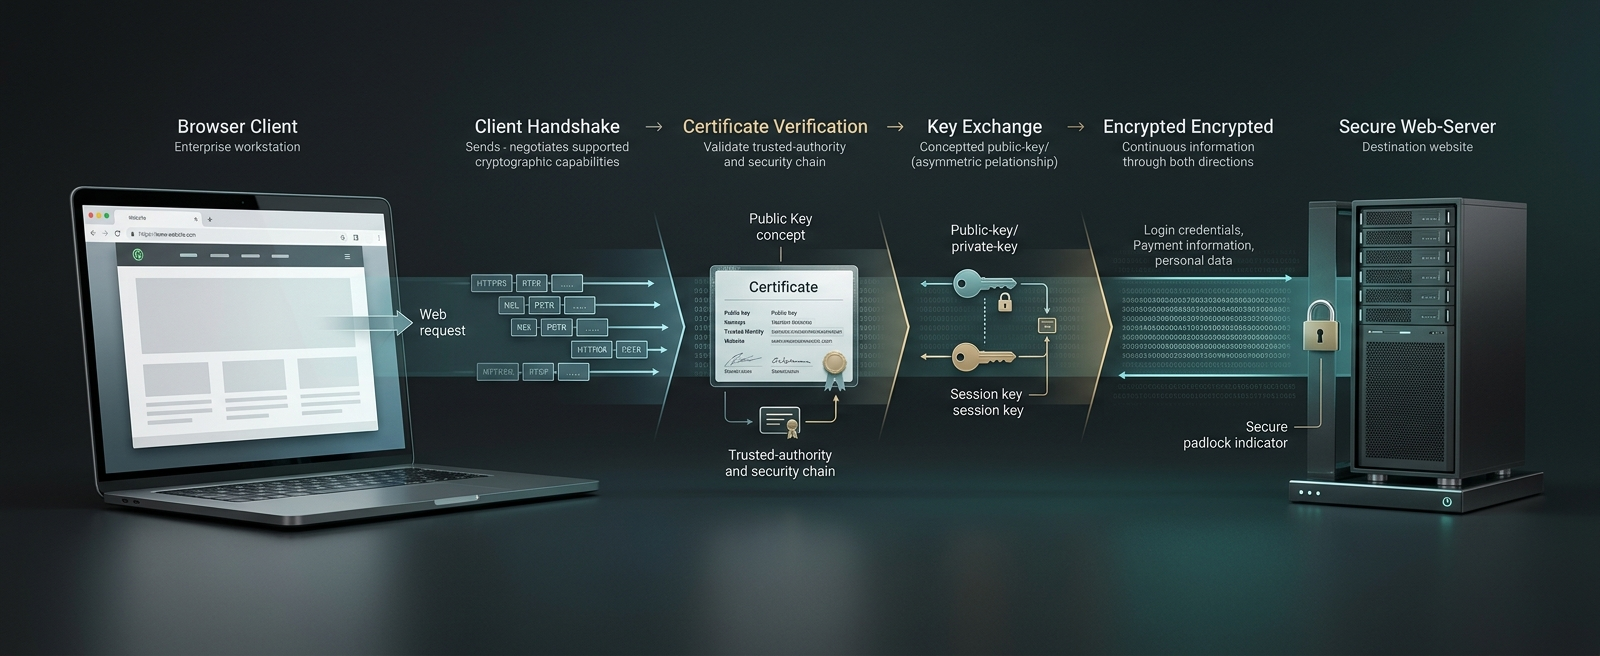Click the Secure padlock indicator label
This screenshot has height=656, width=1600.
[x=1236, y=434]
